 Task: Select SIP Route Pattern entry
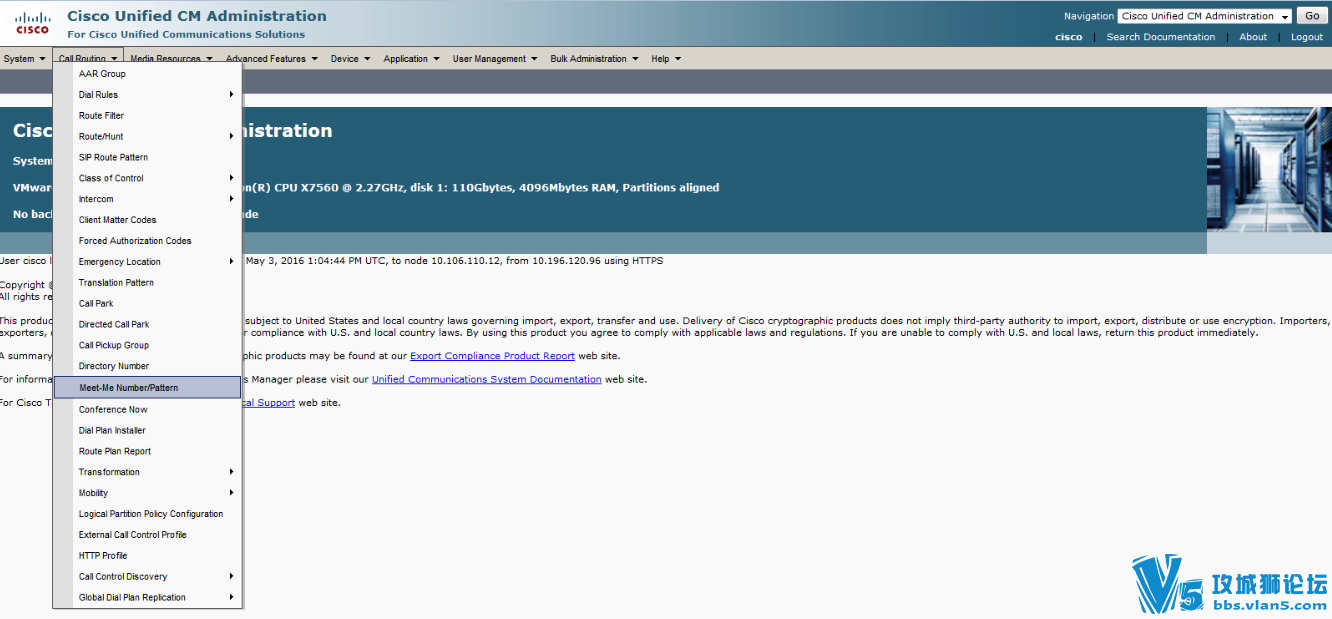click(147, 158)
